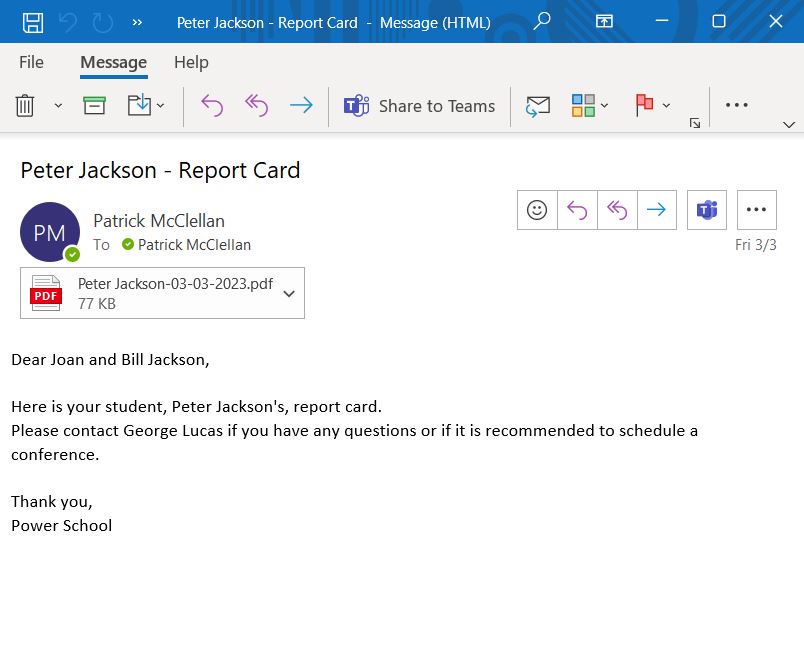Open the Help tab

(x=190, y=62)
